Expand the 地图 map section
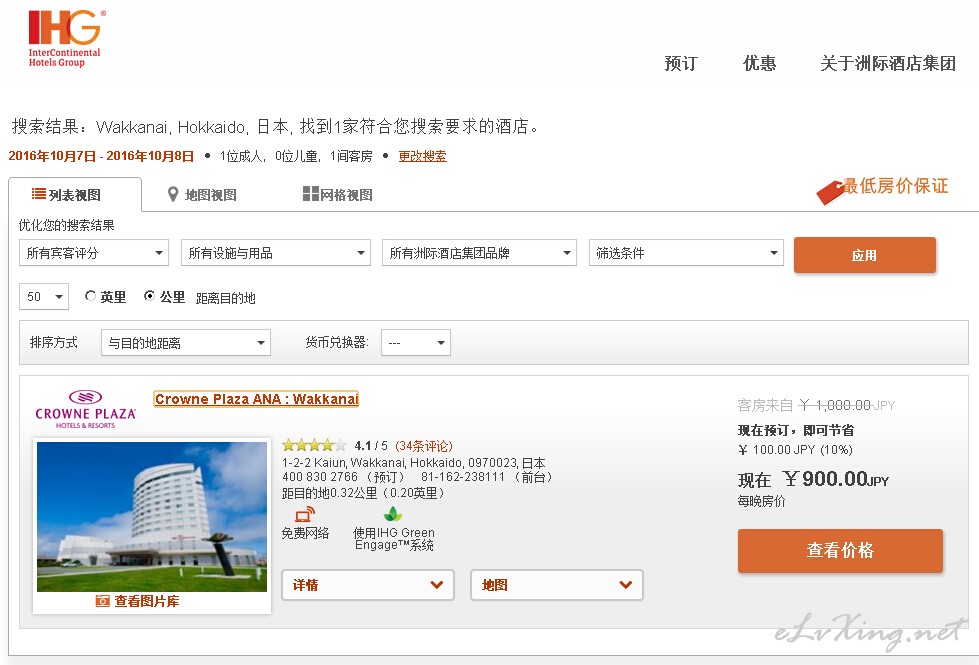This screenshot has height=665, width=979. 557,585
